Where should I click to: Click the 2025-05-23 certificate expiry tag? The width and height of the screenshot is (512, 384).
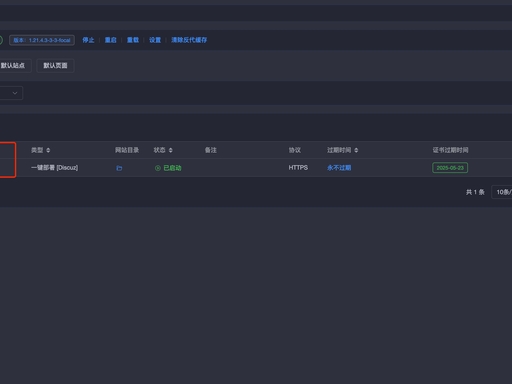point(450,168)
